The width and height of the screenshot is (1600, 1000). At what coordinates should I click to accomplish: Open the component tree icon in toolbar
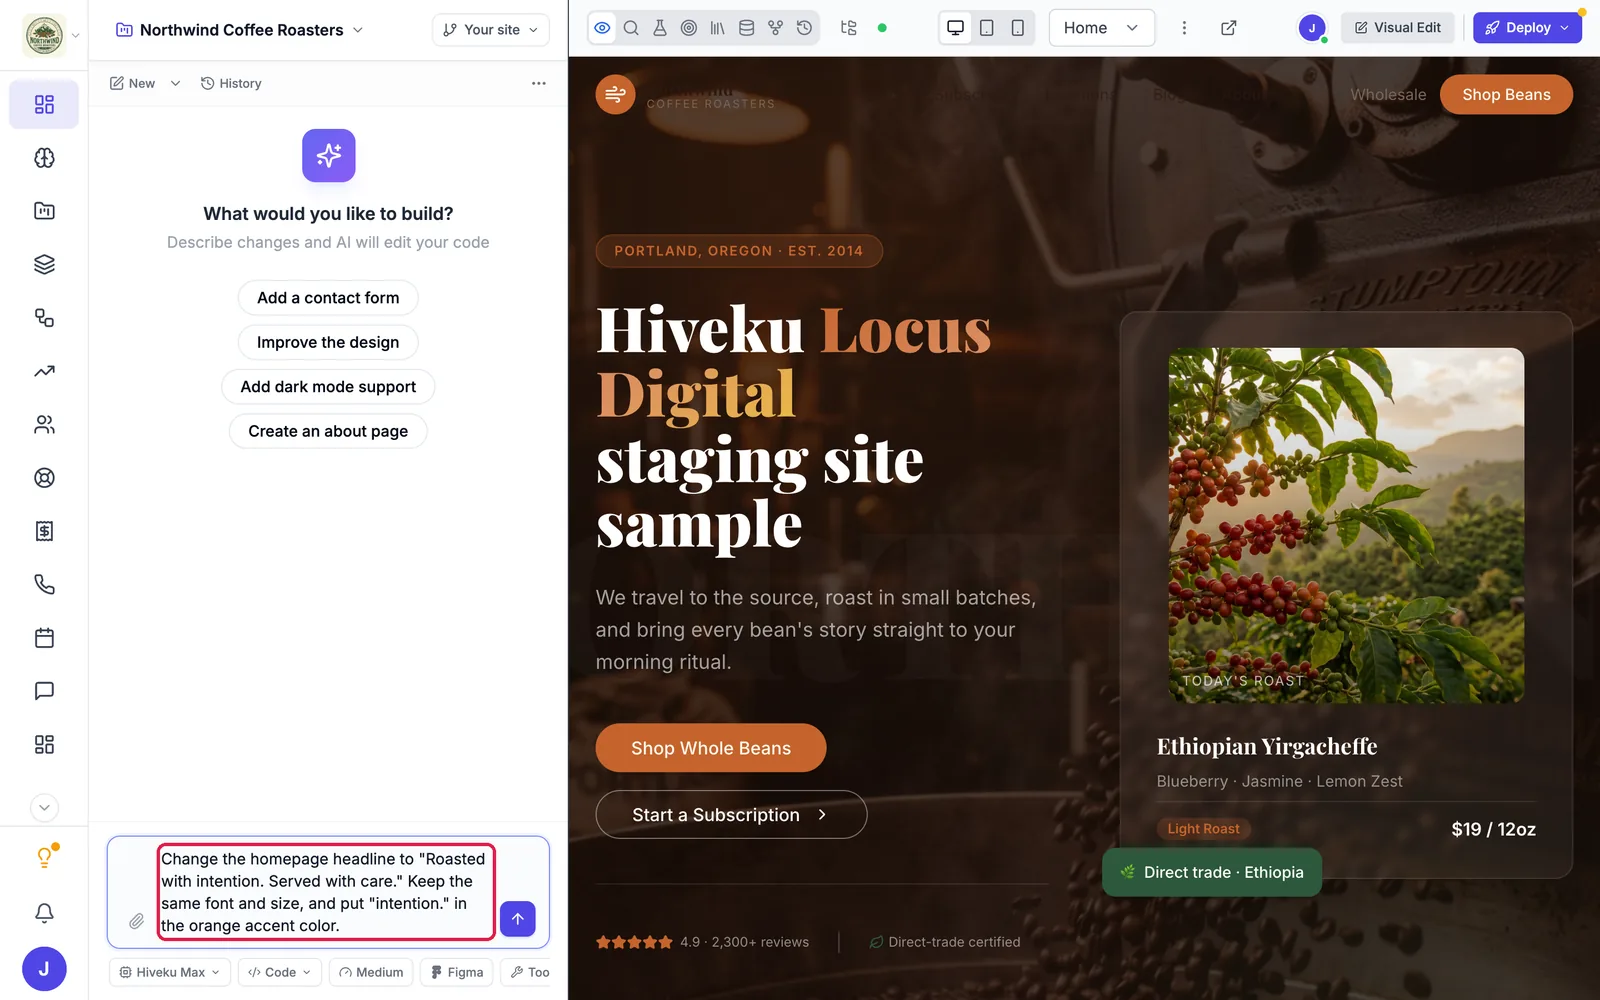849,28
